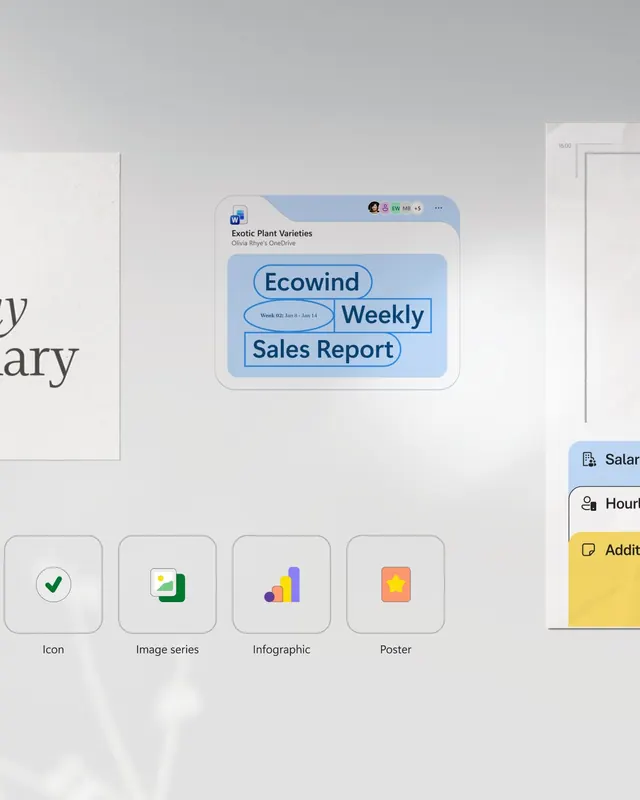This screenshot has height=800, width=640.
Task: Click the 'Infographic' label
Action: click(x=281, y=649)
